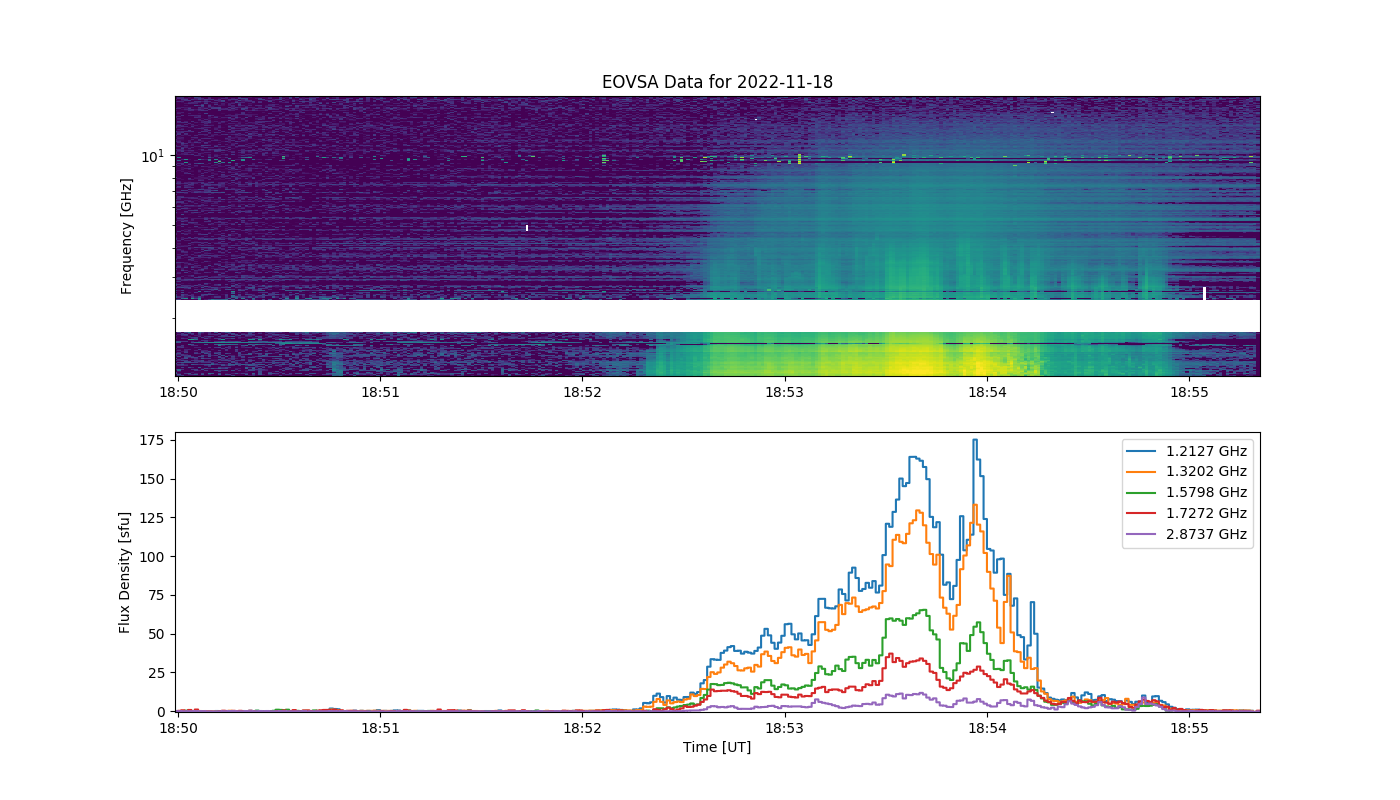Click the plot title EOVSA Data for 2022-11-18
This screenshot has width=1400, height=800.
click(717, 82)
